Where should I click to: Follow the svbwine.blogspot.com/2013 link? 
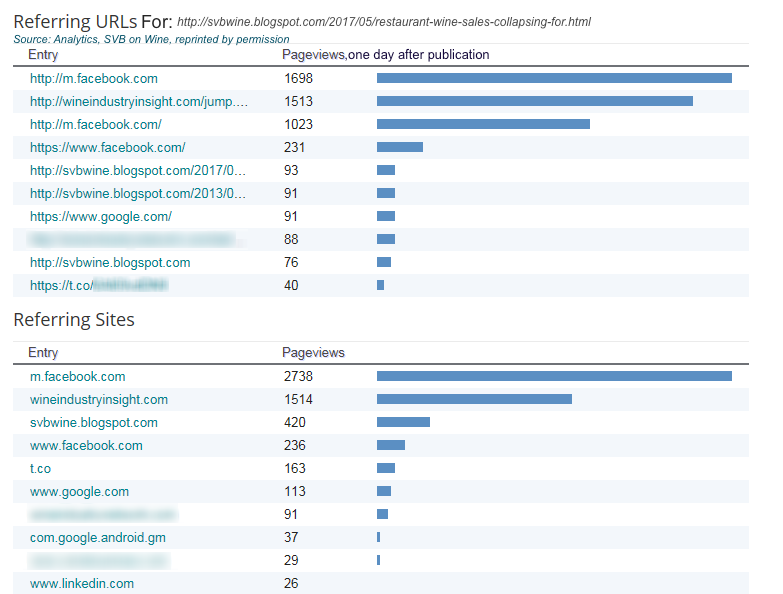[x=138, y=193]
